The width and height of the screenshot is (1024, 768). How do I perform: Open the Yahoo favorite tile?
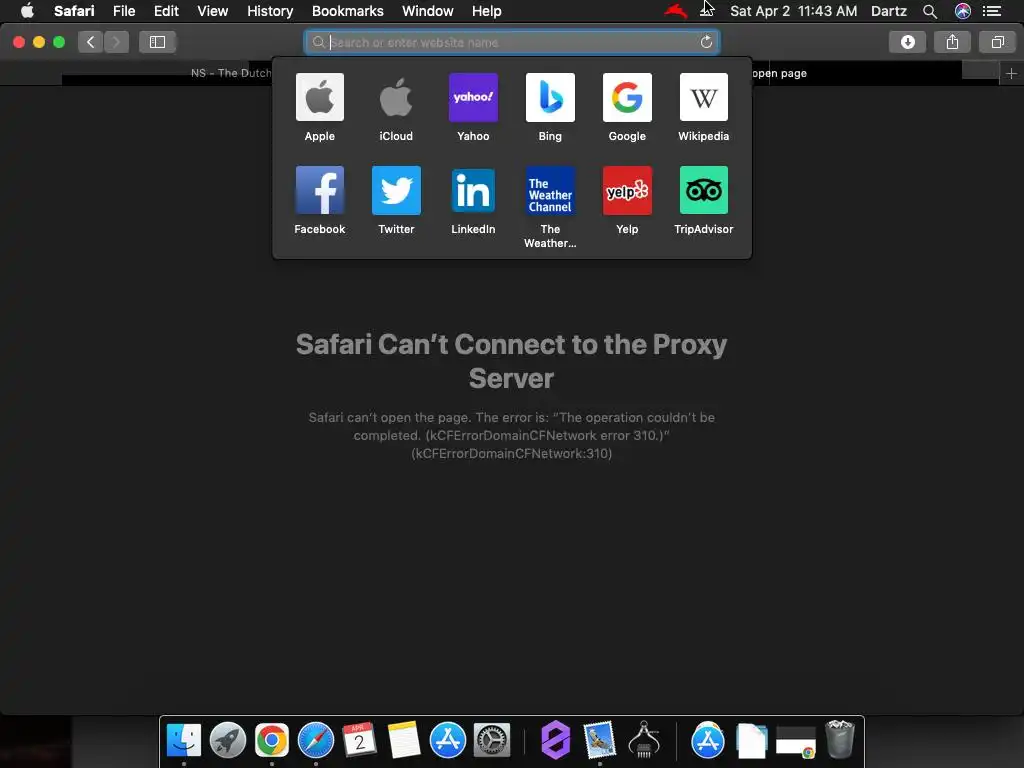click(473, 97)
